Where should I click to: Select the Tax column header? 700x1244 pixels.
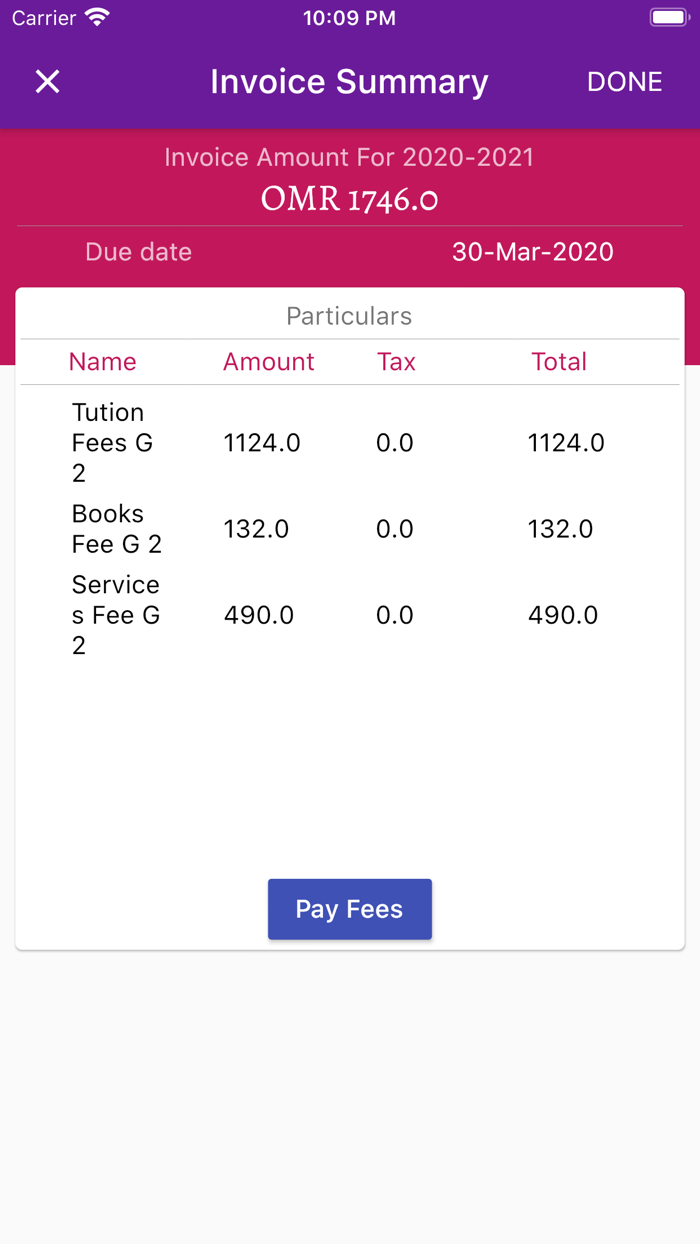[396, 362]
